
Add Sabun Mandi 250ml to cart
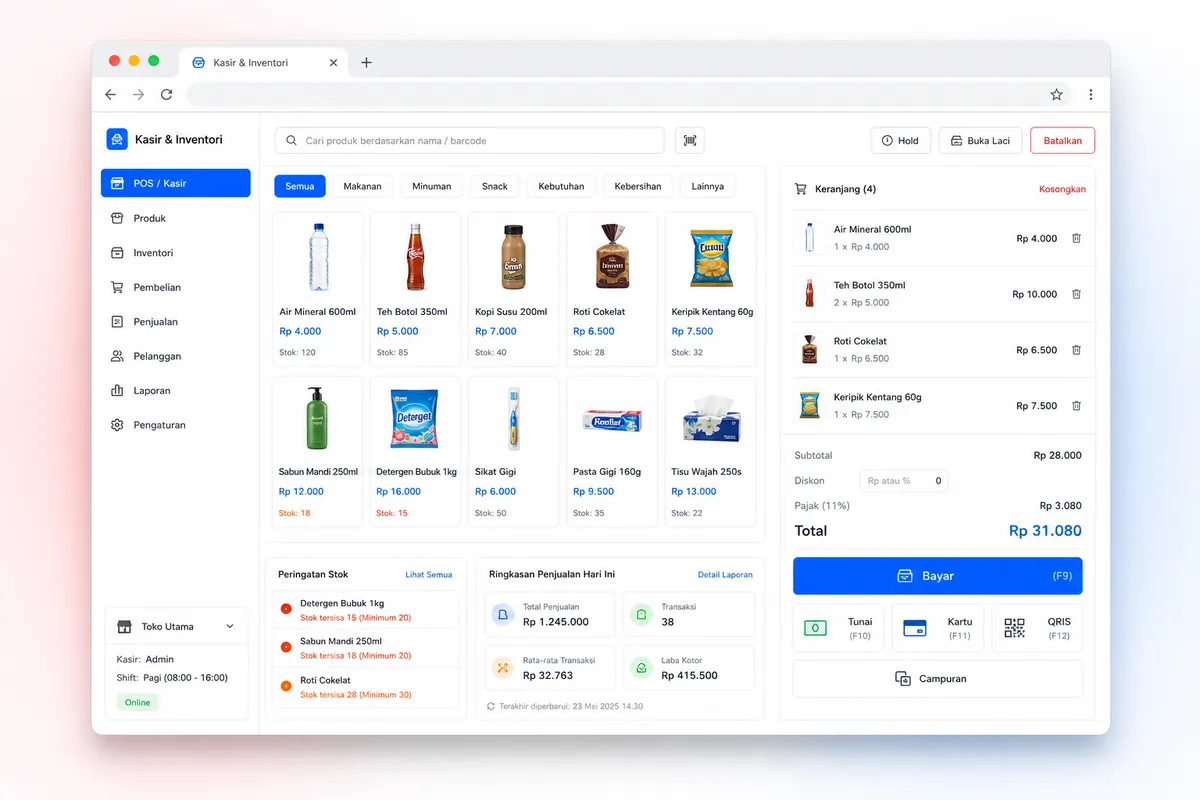317,451
